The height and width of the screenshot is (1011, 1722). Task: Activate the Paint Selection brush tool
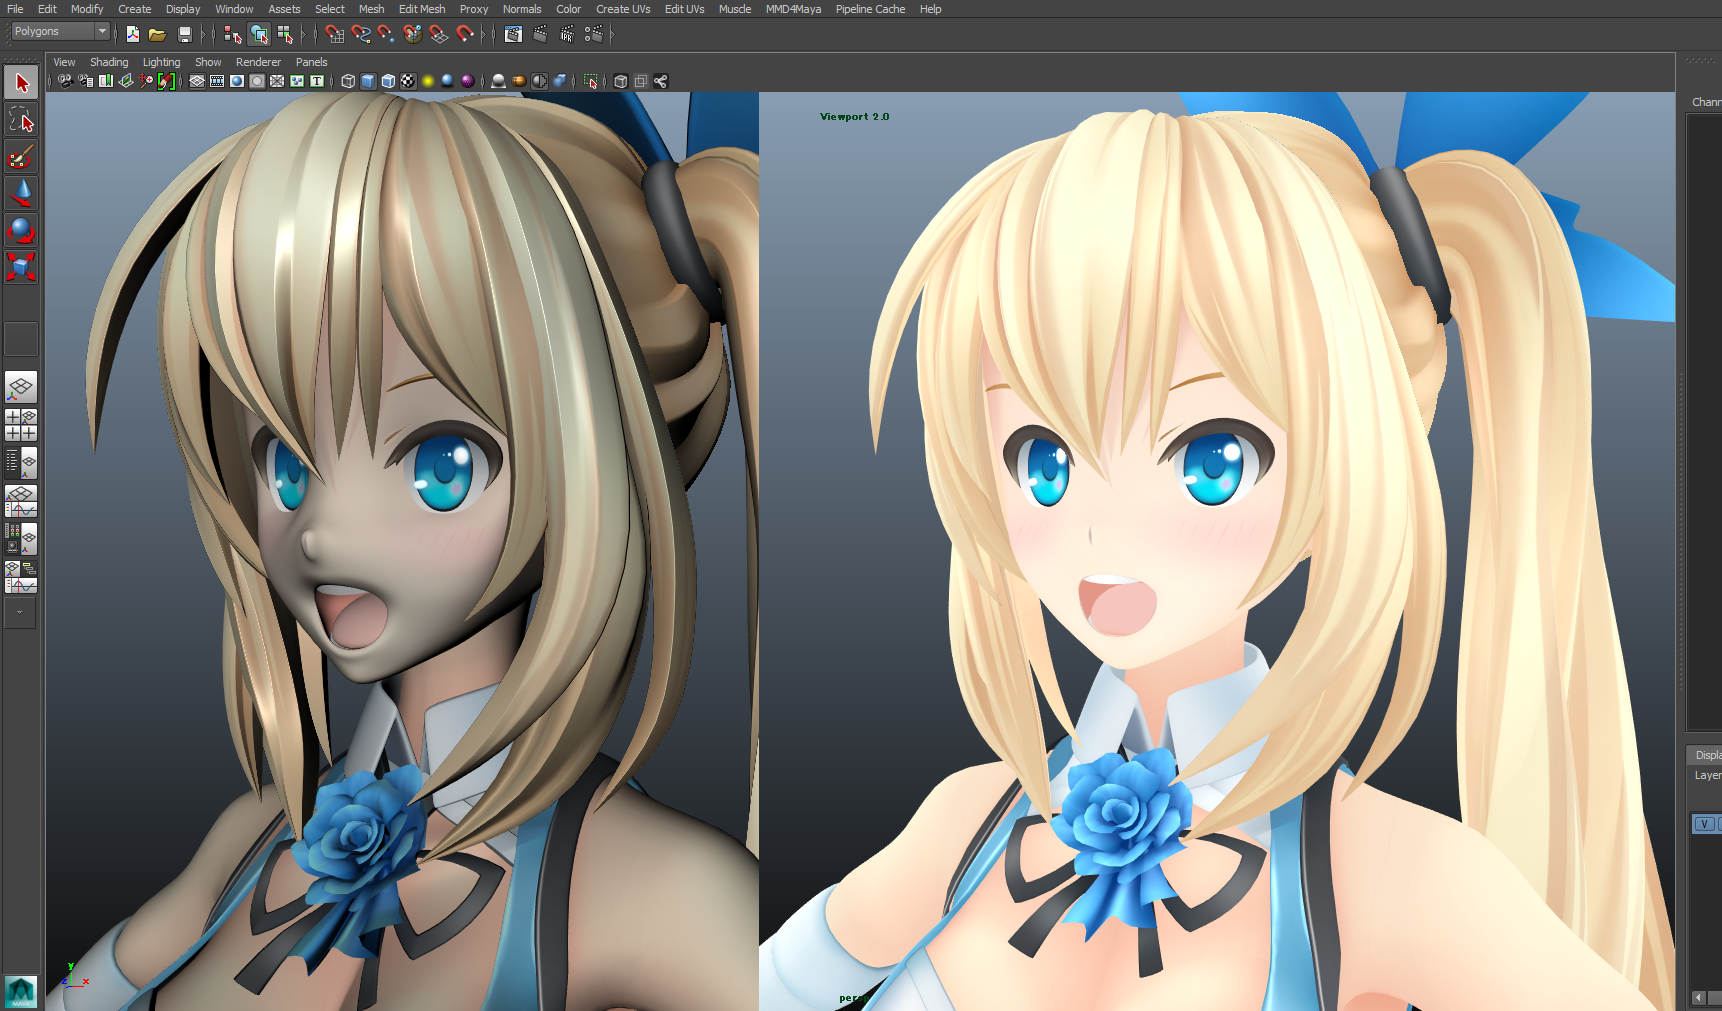point(21,157)
